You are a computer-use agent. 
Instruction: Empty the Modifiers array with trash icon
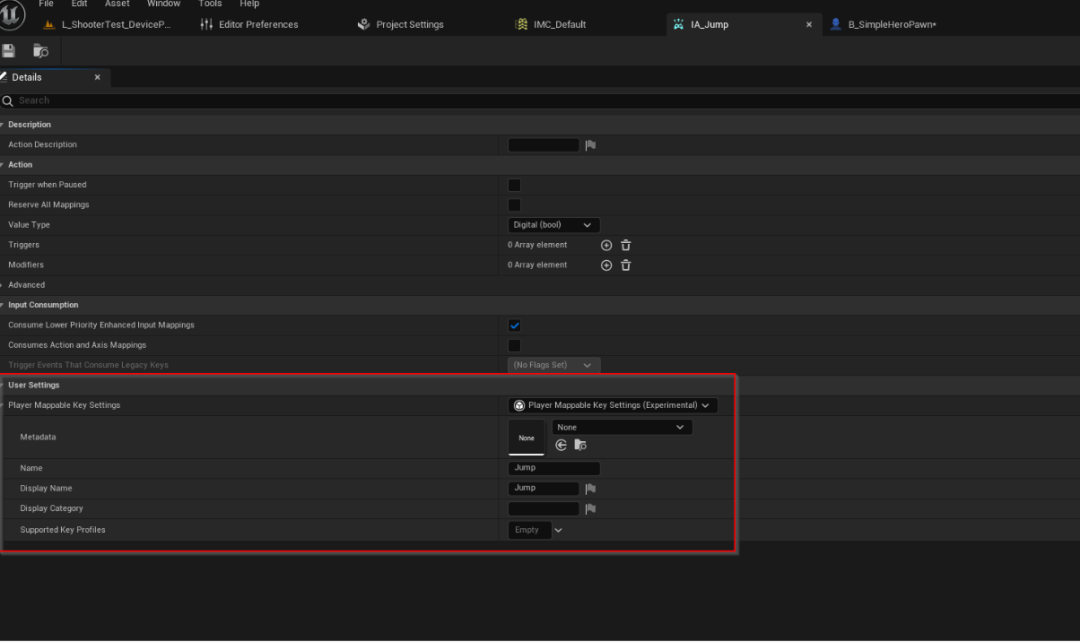coord(625,265)
